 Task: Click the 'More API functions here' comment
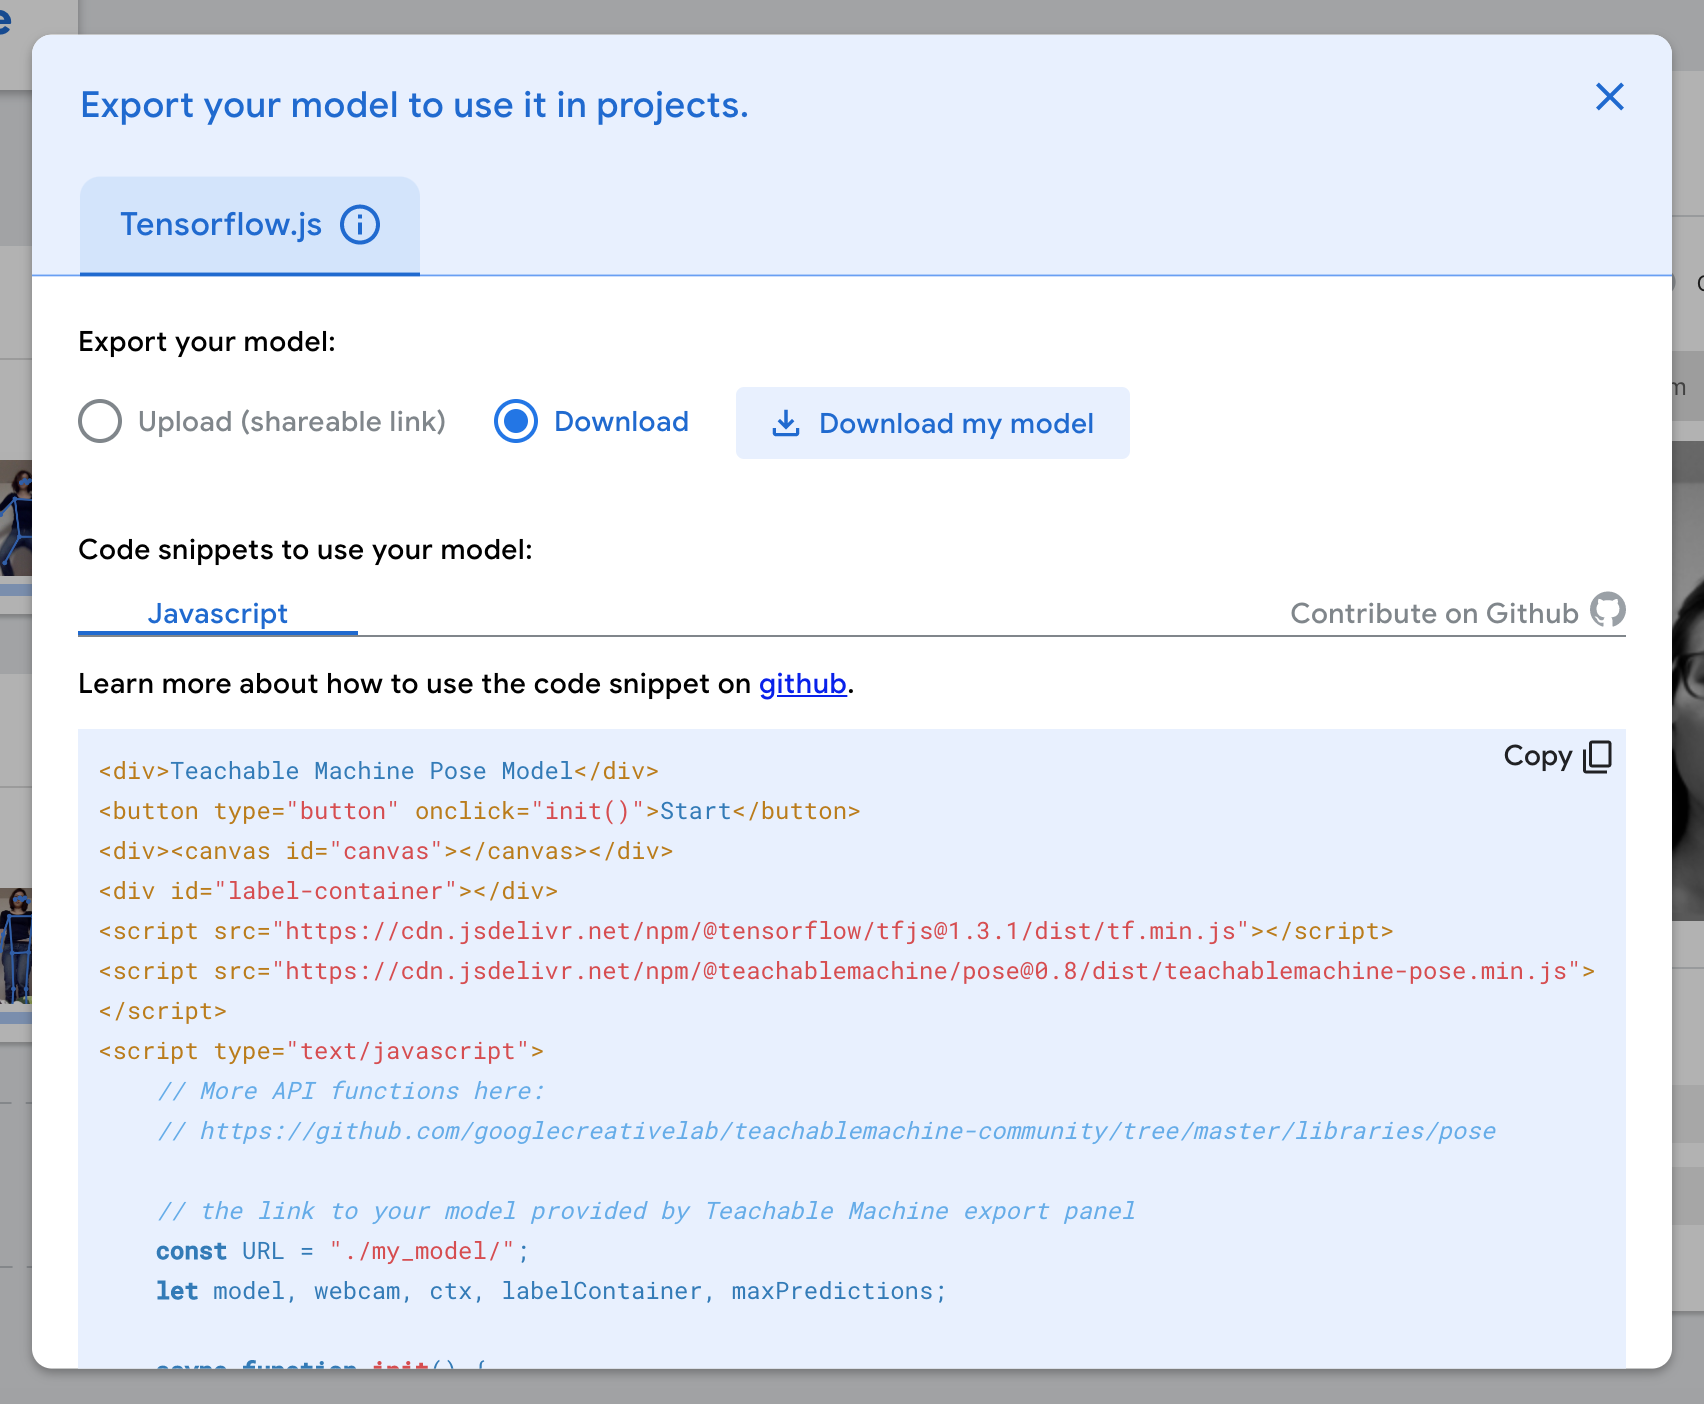point(351,1091)
